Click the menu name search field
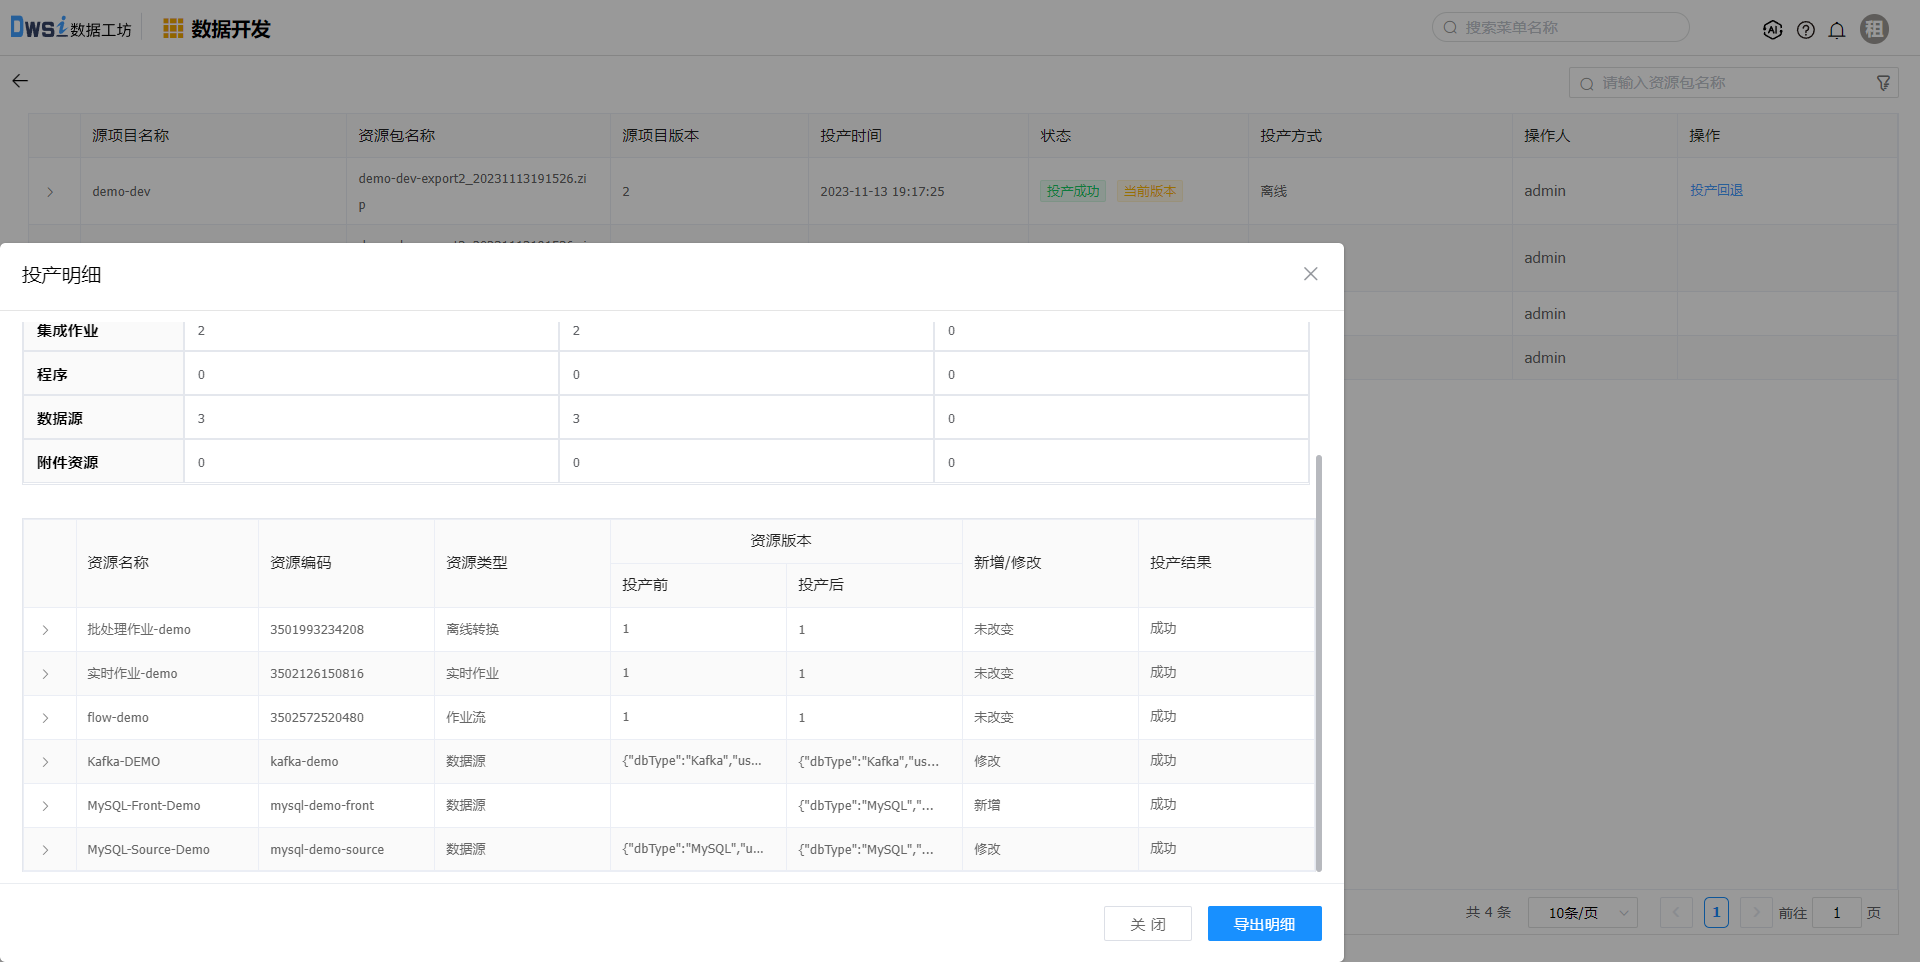Image resolution: width=1920 pixels, height=962 pixels. [1570, 28]
